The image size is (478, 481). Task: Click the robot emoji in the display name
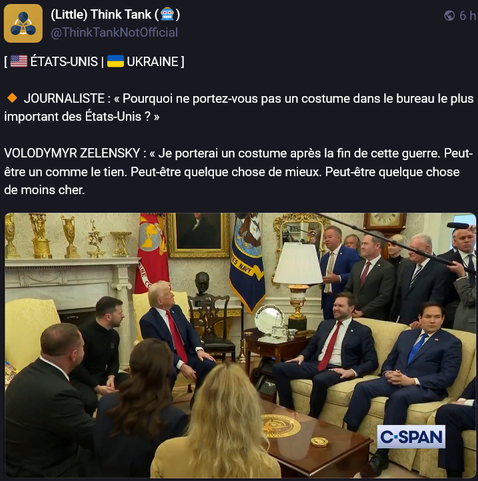coord(167,15)
